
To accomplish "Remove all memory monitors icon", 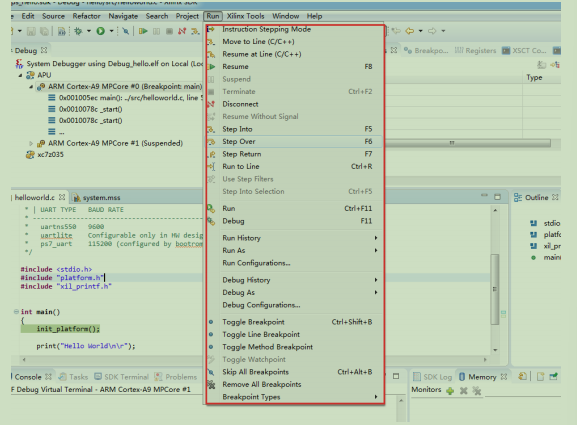I will click(x=477, y=391).
